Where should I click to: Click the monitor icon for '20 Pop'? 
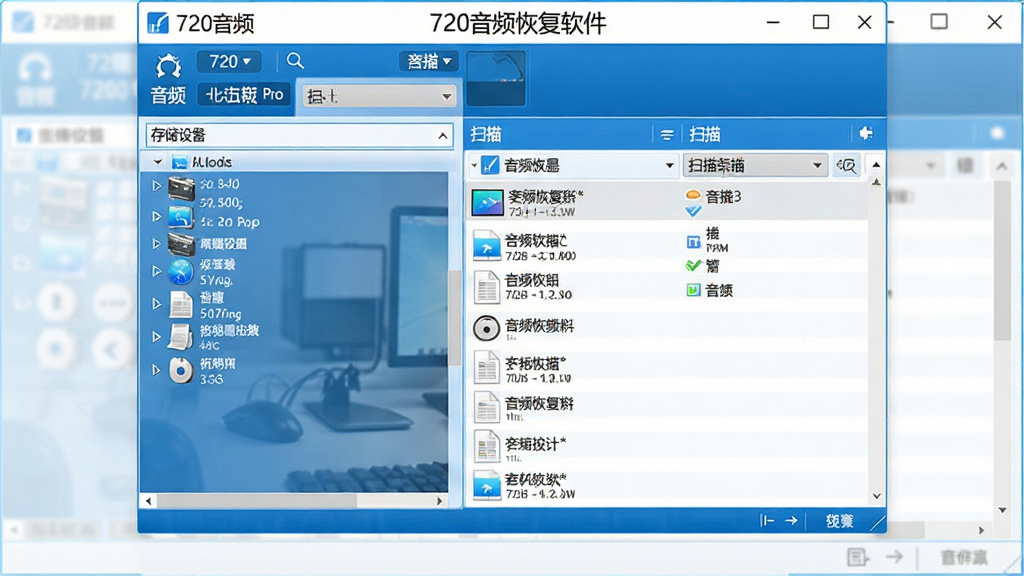[180, 217]
